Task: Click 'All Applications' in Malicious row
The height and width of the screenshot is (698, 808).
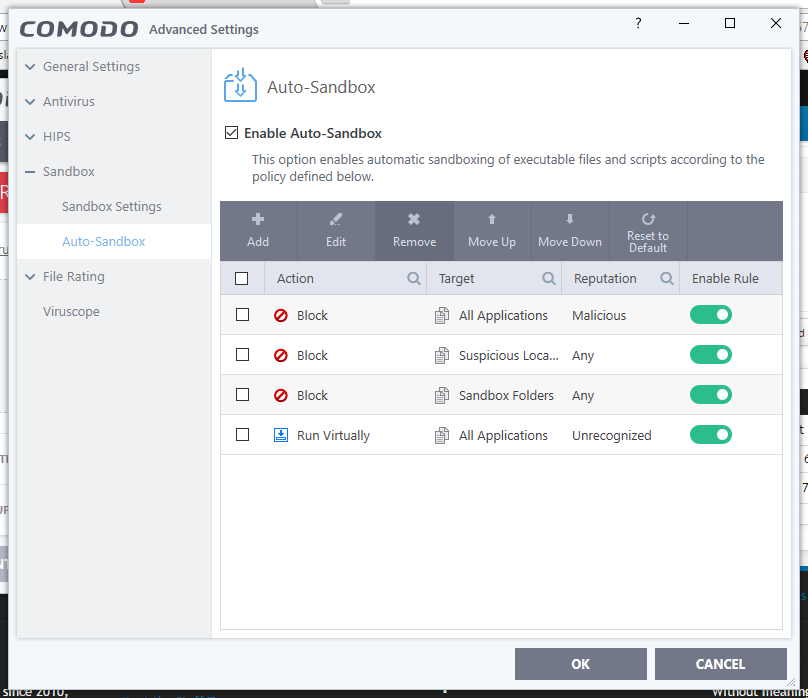Action: click(503, 316)
